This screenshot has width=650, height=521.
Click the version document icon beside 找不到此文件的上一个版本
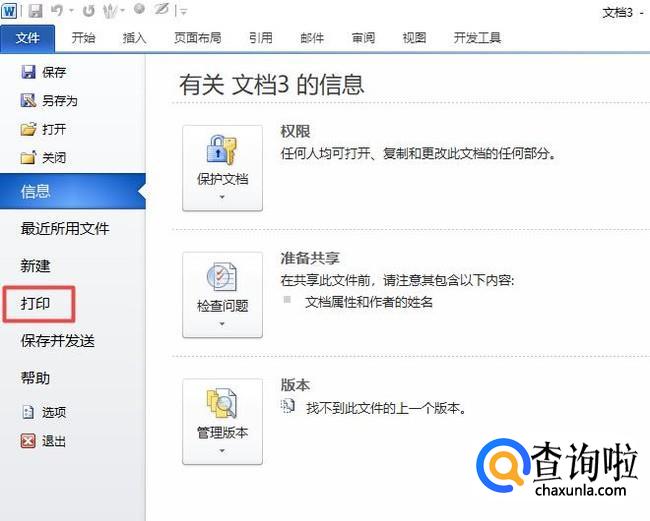coord(288,406)
